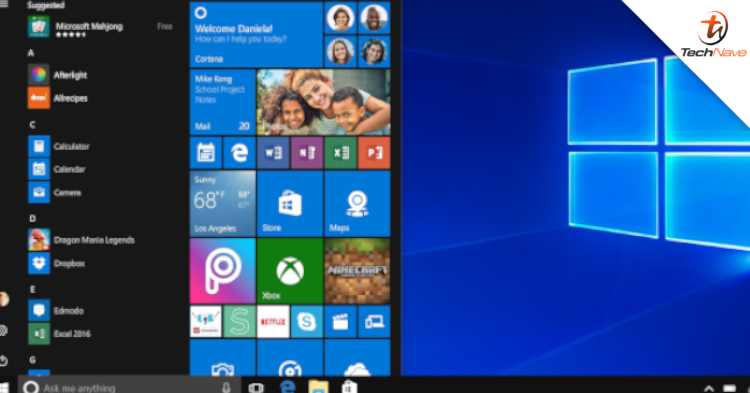Launch Word from its tile

(x=273, y=153)
